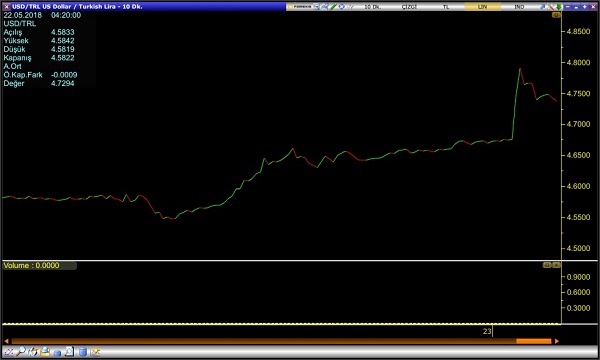
Task: Open the ÇİZGİ chart type dropdown
Action: click(x=409, y=7)
